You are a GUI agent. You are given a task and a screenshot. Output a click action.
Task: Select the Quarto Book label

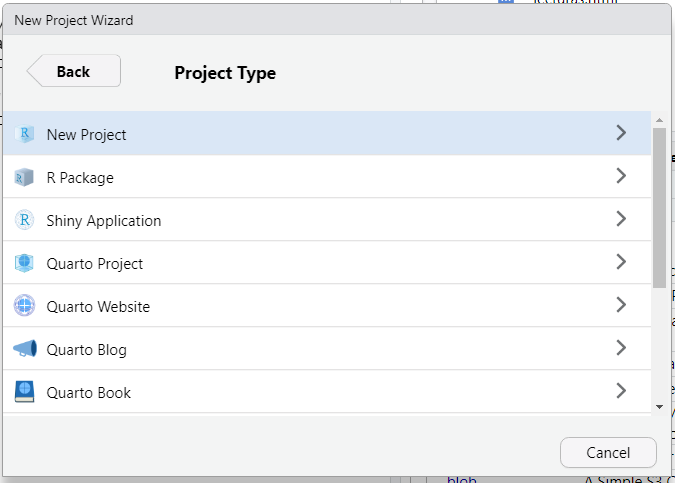click(x=89, y=393)
